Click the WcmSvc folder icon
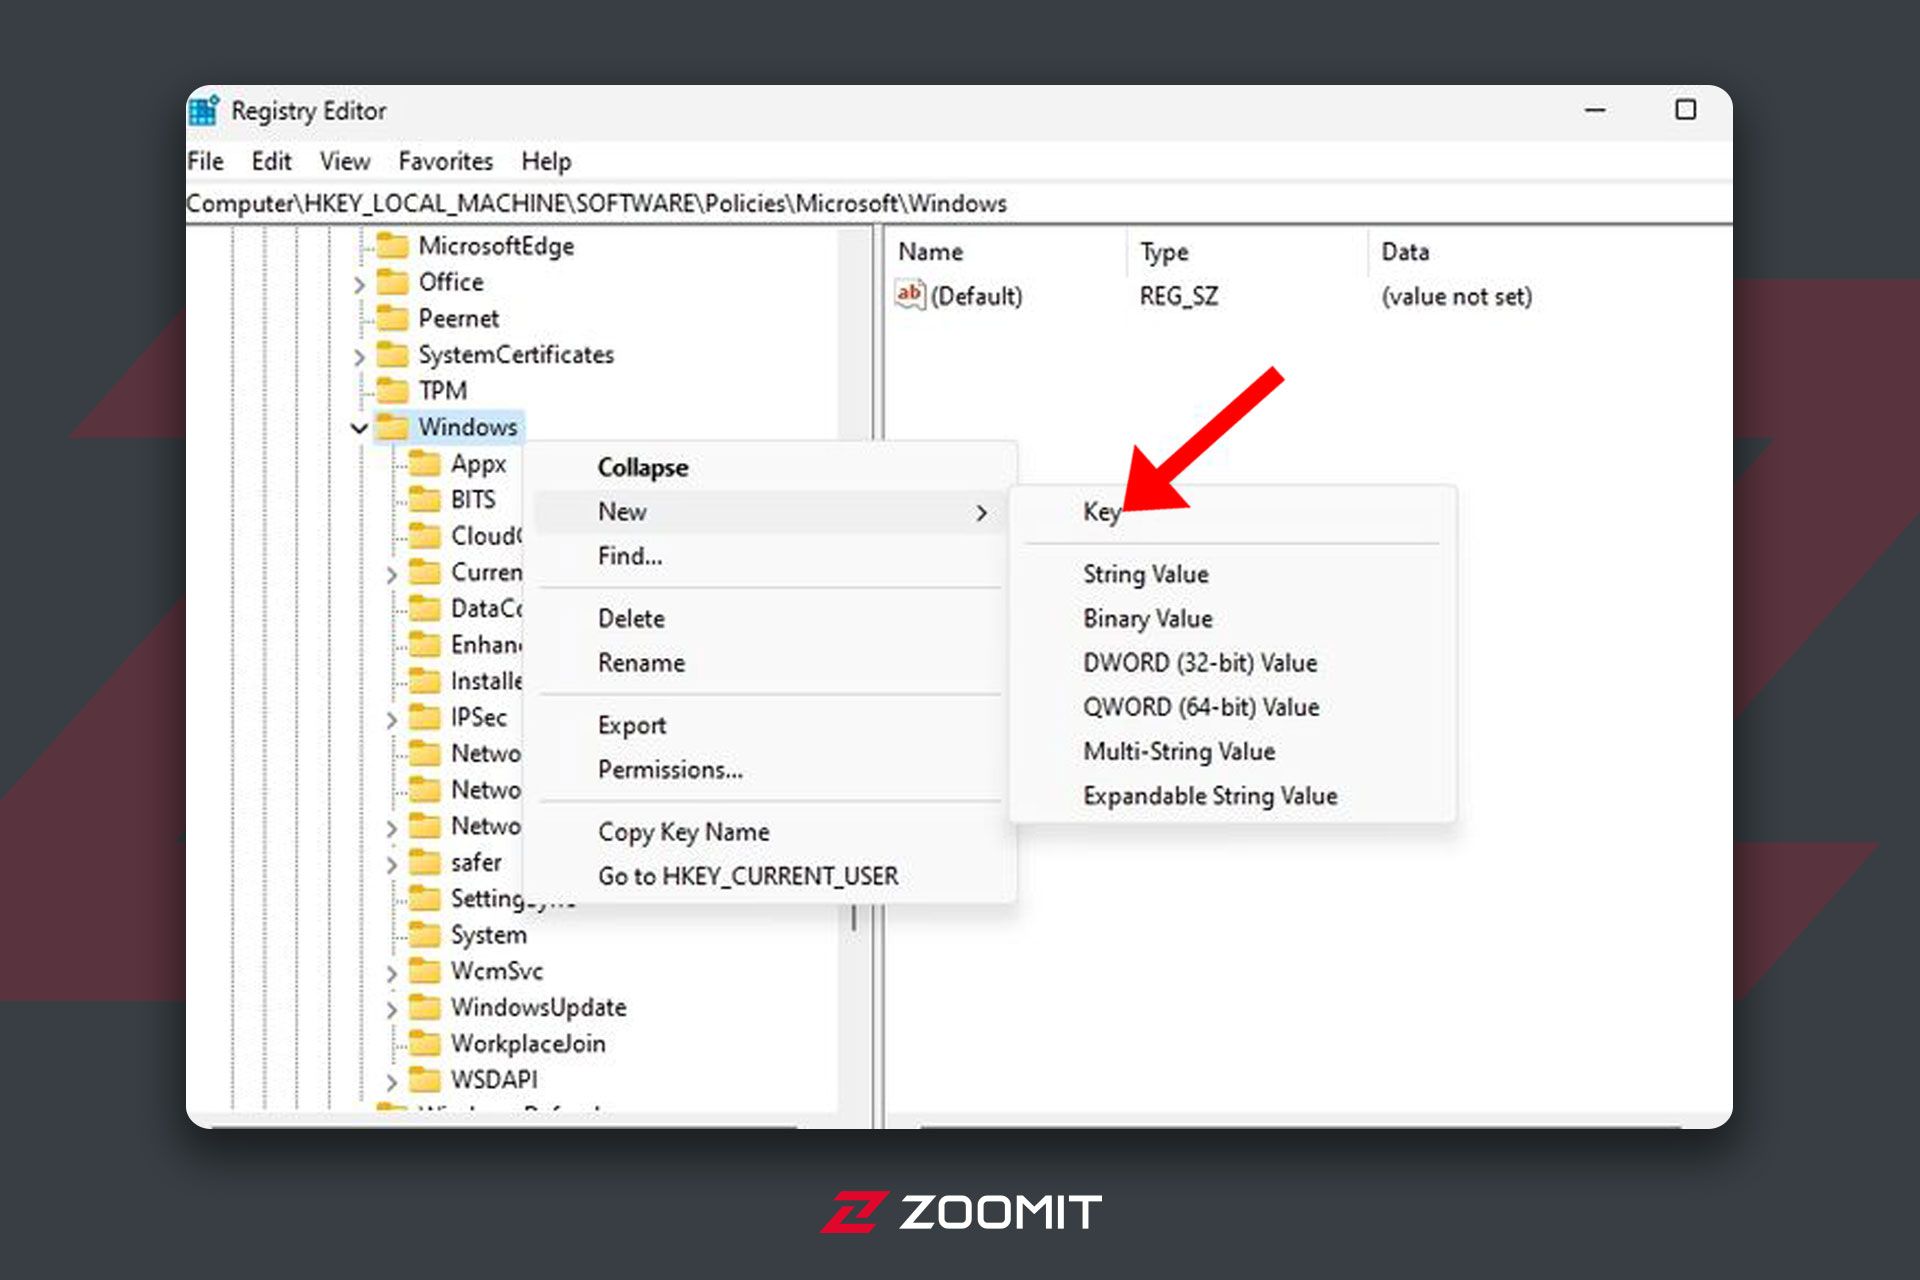Viewport: 1920px width, 1280px height. (425, 971)
